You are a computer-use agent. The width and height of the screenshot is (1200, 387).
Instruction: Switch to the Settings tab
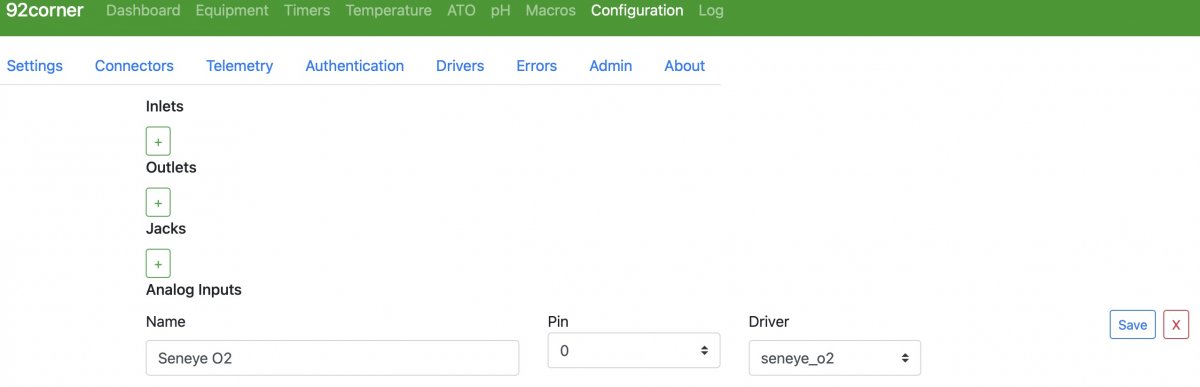35,66
